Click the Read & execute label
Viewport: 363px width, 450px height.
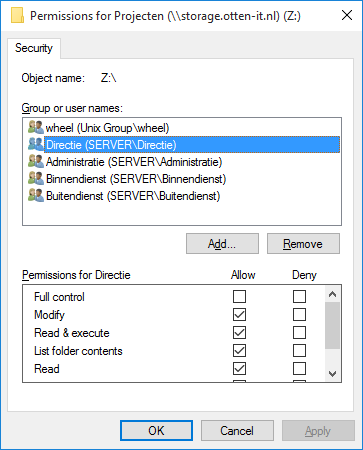click(72, 333)
